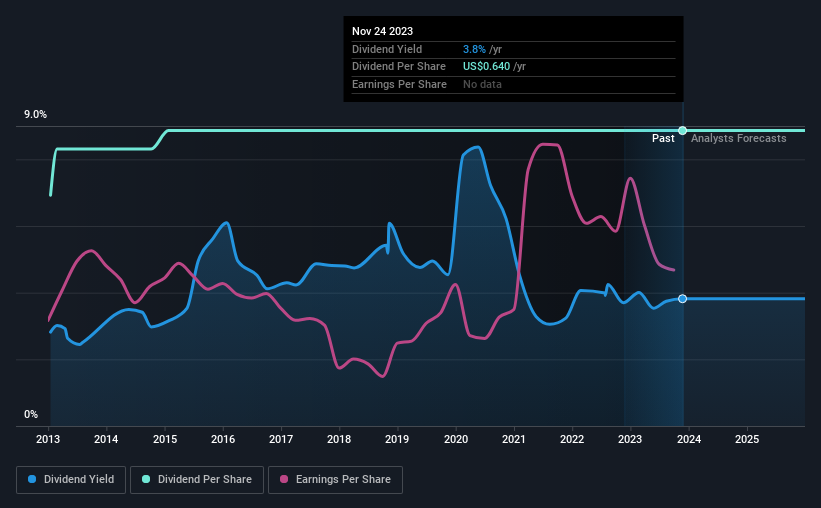Click the tooltip date 'Nov 24 2023'

pos(382,31)
